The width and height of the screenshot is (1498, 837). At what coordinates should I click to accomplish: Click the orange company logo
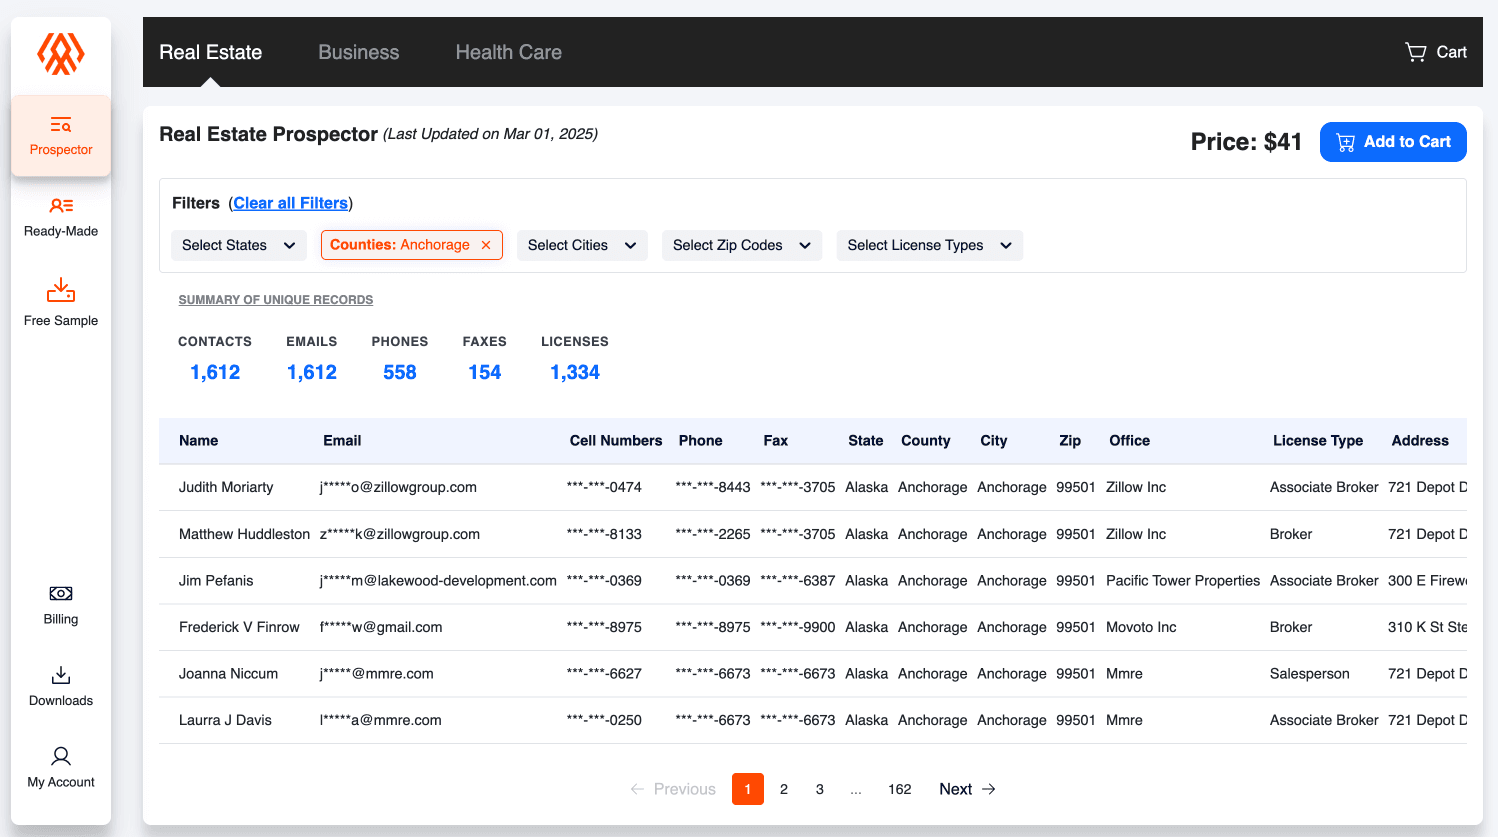tap(61, 53)
